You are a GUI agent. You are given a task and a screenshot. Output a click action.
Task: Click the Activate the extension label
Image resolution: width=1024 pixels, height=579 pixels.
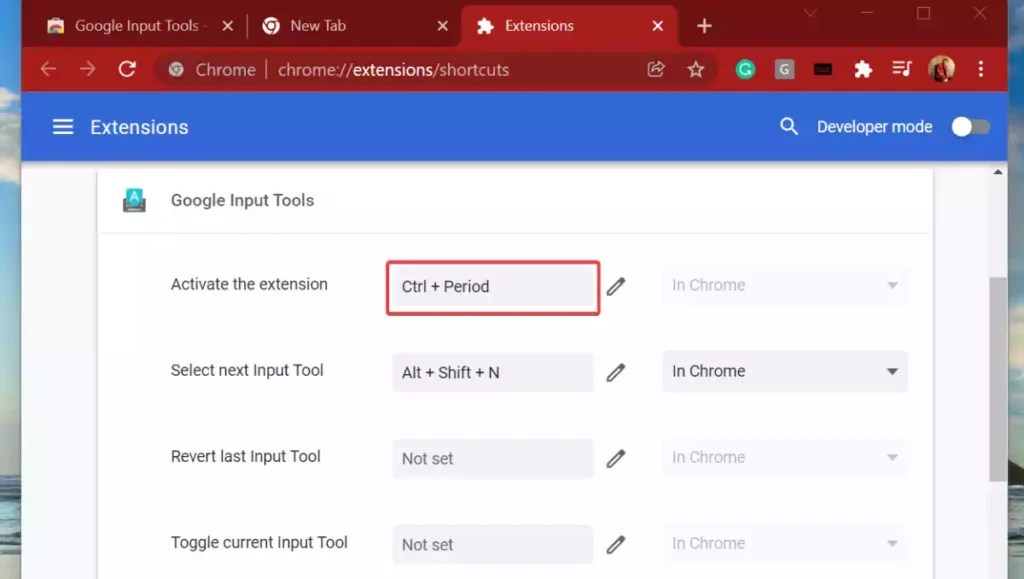point(249,285)
